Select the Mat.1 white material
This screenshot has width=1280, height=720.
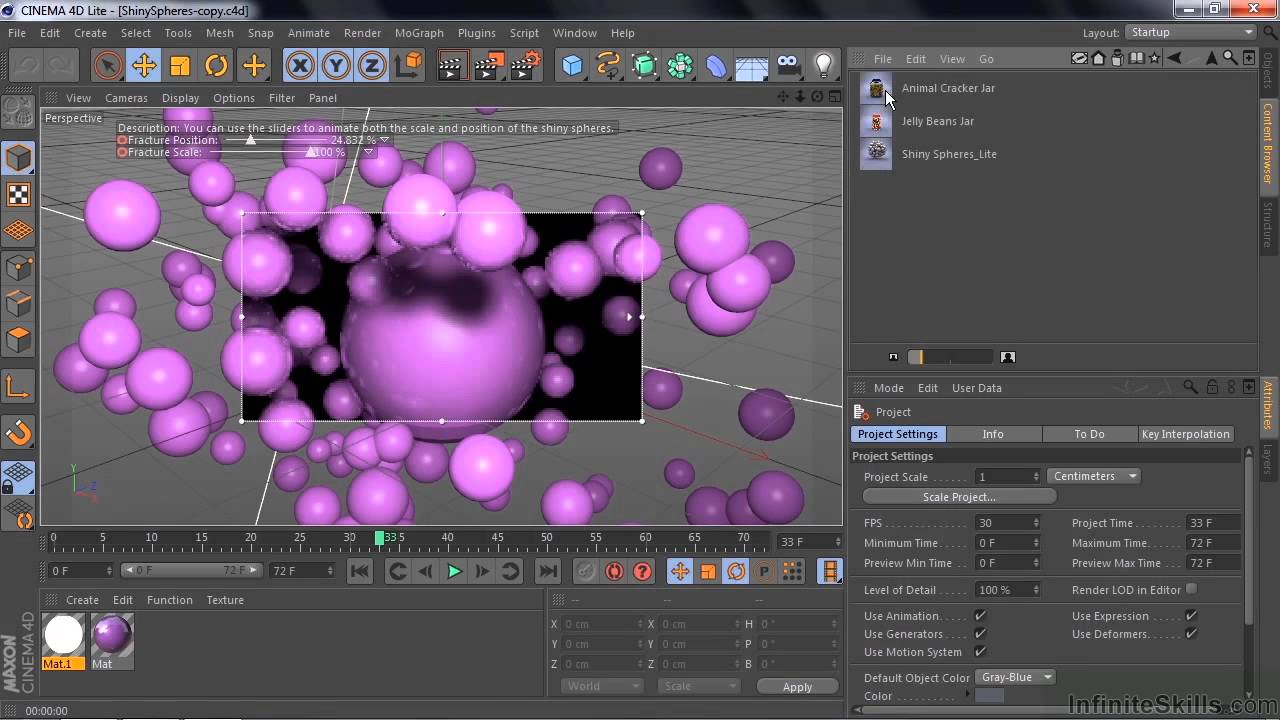[x=64, y=641]
